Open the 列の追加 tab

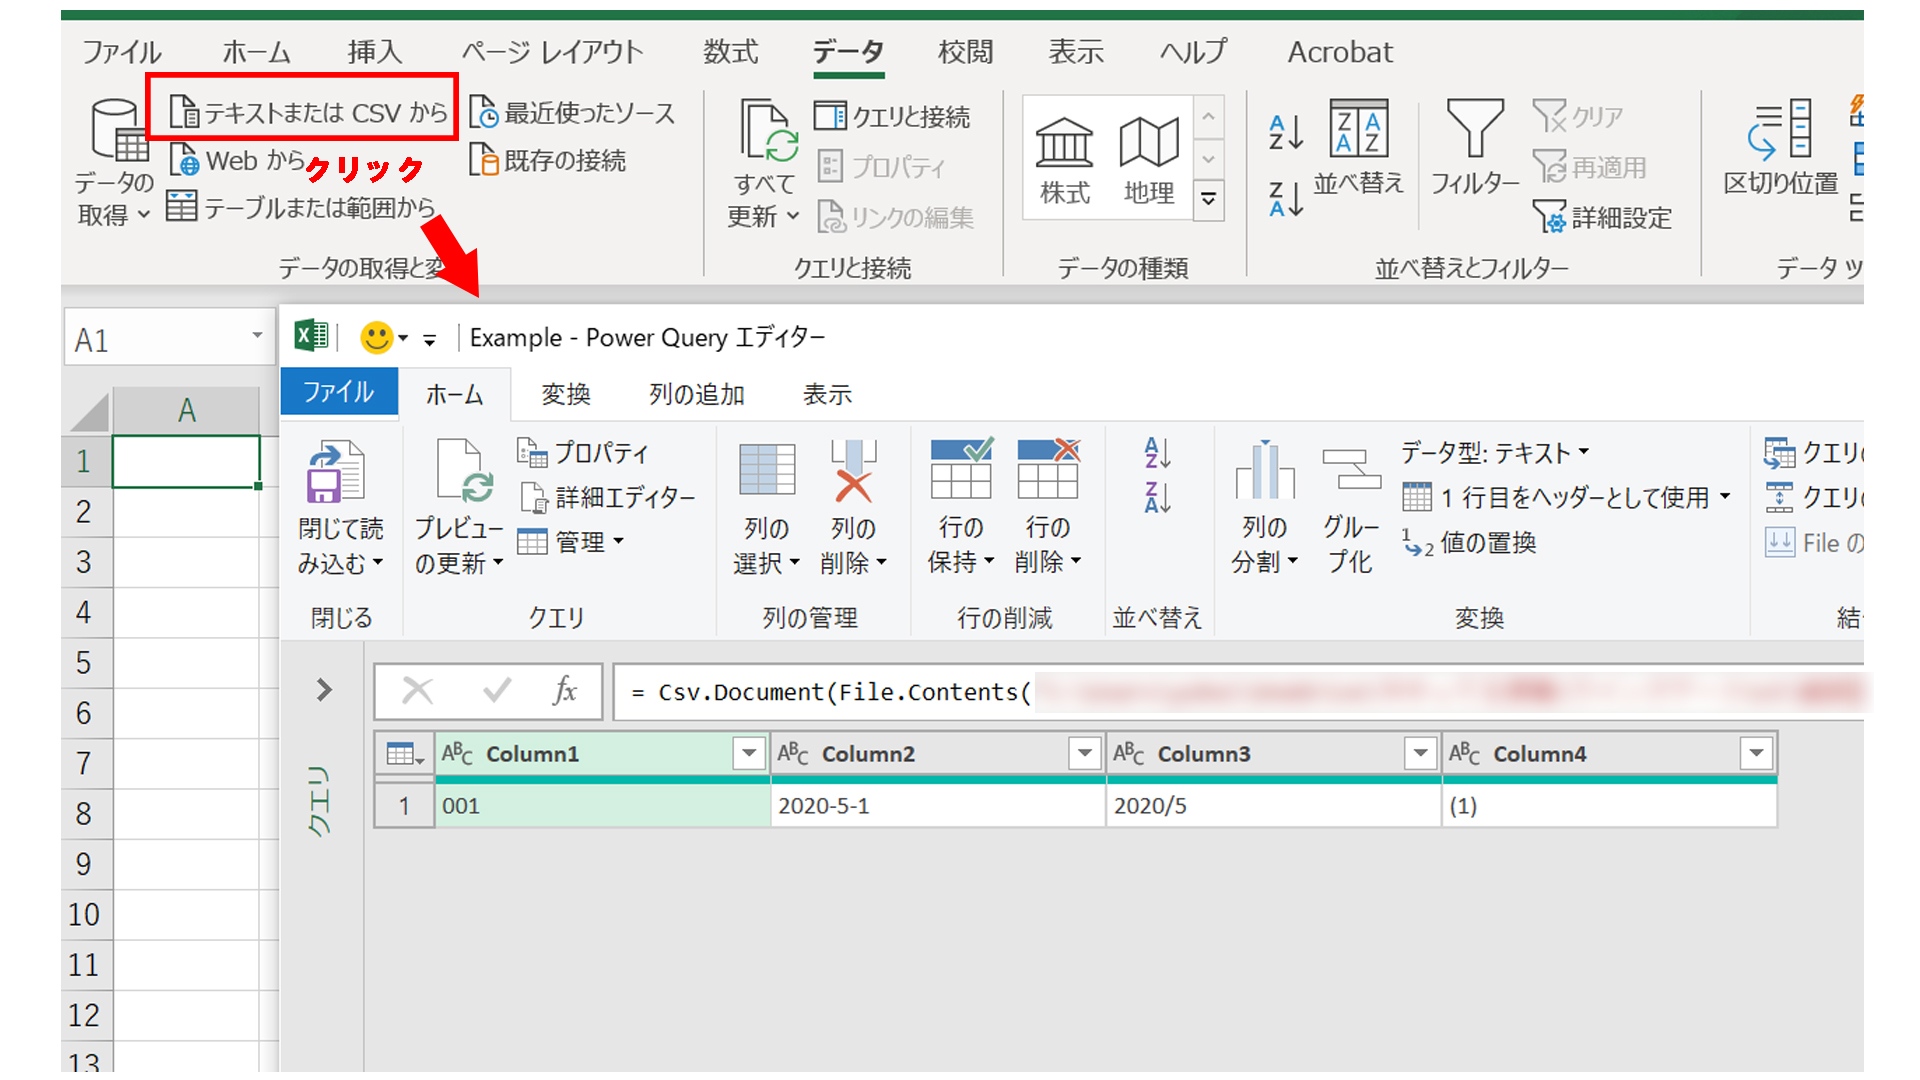pos(697,394)
